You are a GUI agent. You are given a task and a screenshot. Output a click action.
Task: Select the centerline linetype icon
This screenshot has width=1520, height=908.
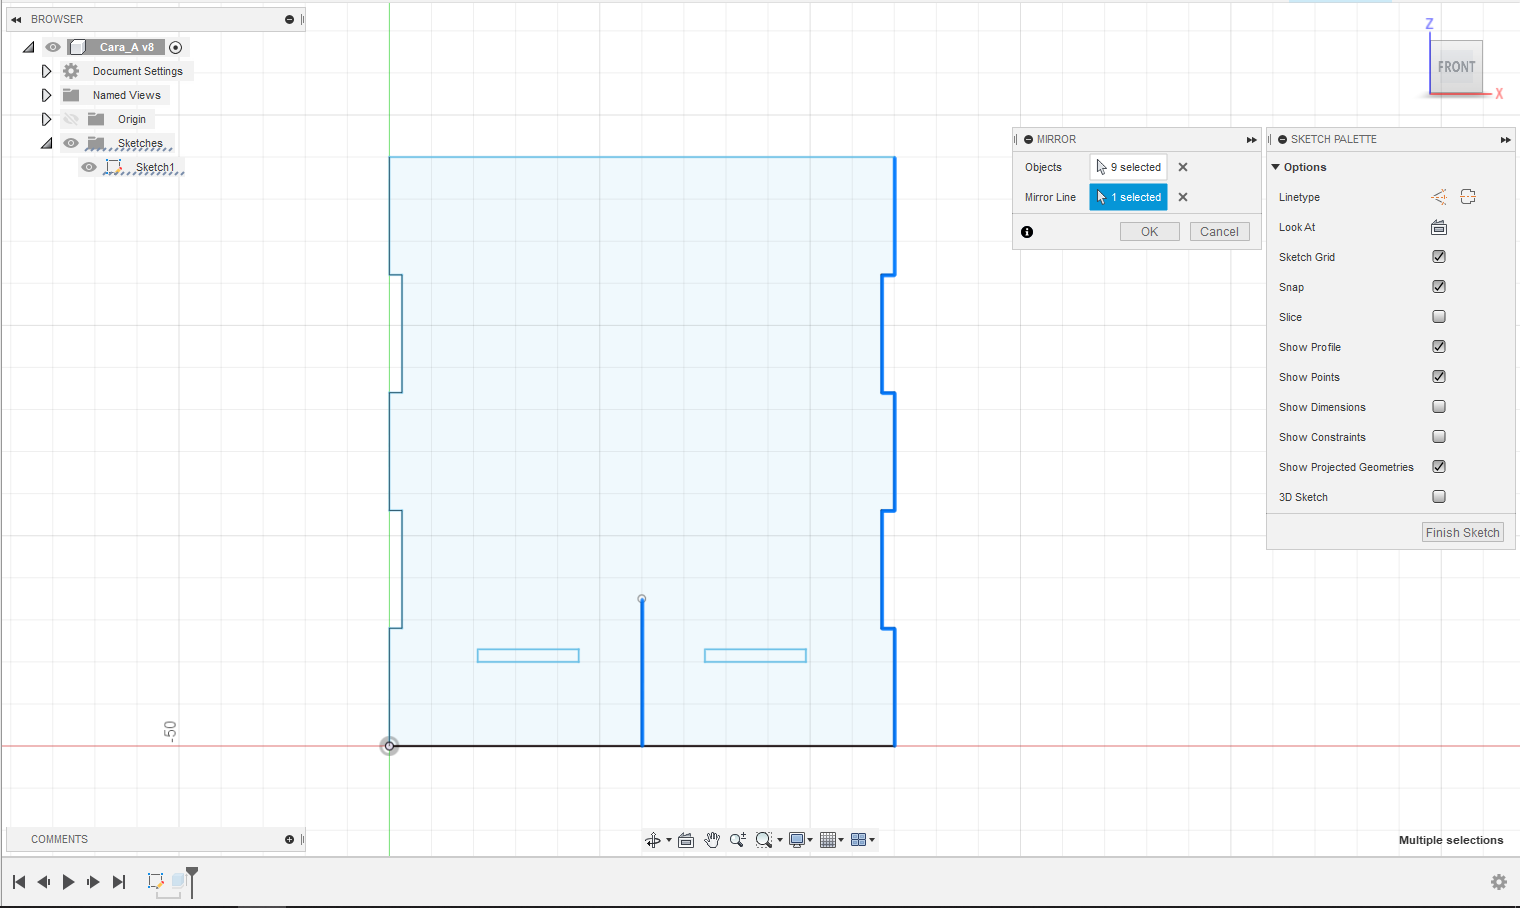click(1468, 197)
